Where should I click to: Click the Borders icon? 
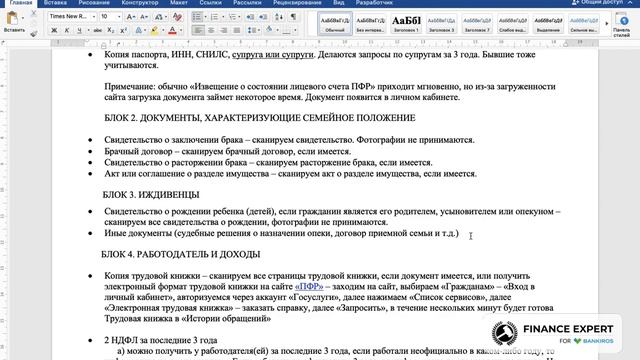pos(287,30)
